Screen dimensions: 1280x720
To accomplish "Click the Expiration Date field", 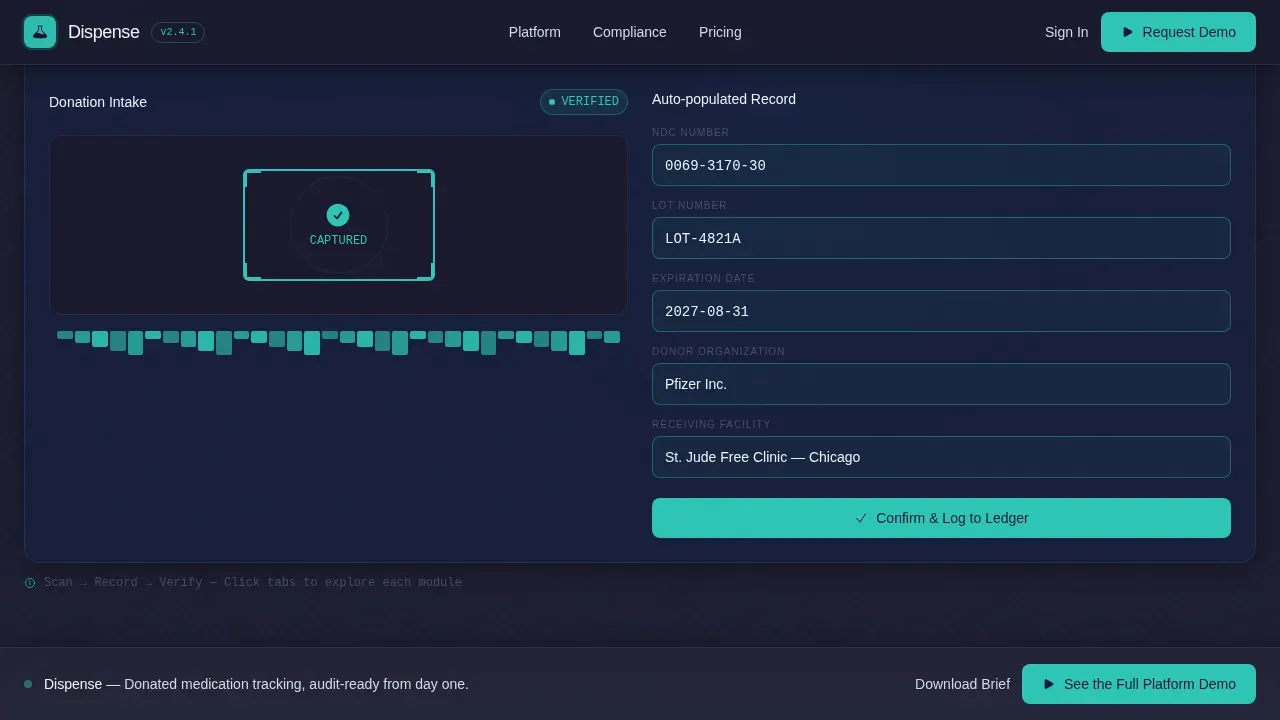I will 941,311.
